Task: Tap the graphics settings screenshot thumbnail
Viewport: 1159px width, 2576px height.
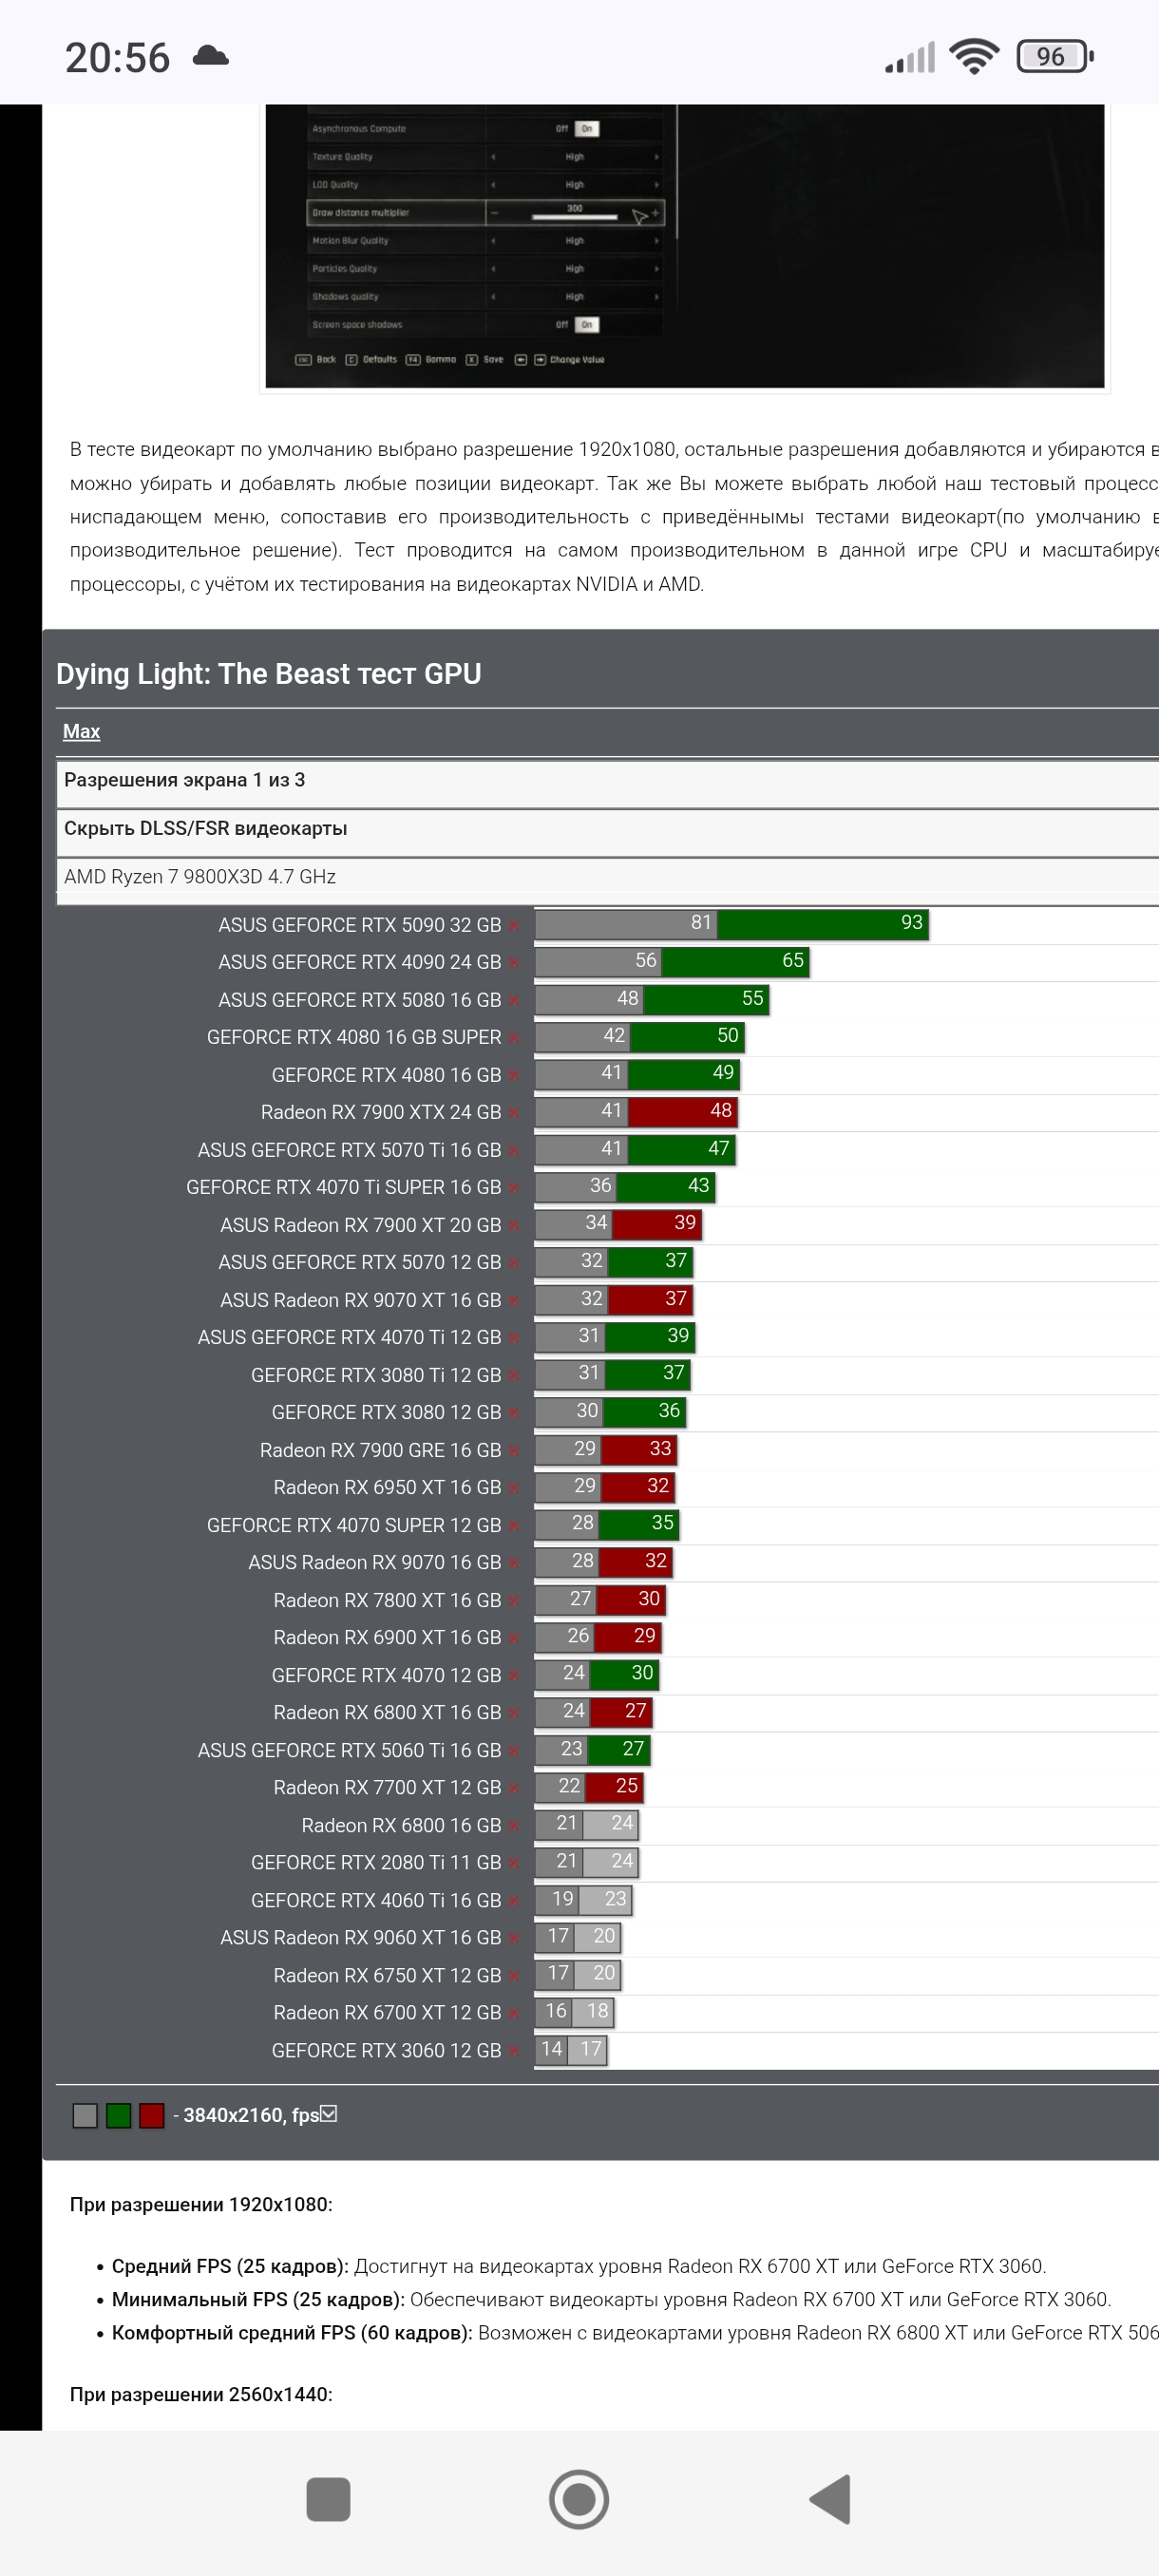Action: click(x=685, y=246)
